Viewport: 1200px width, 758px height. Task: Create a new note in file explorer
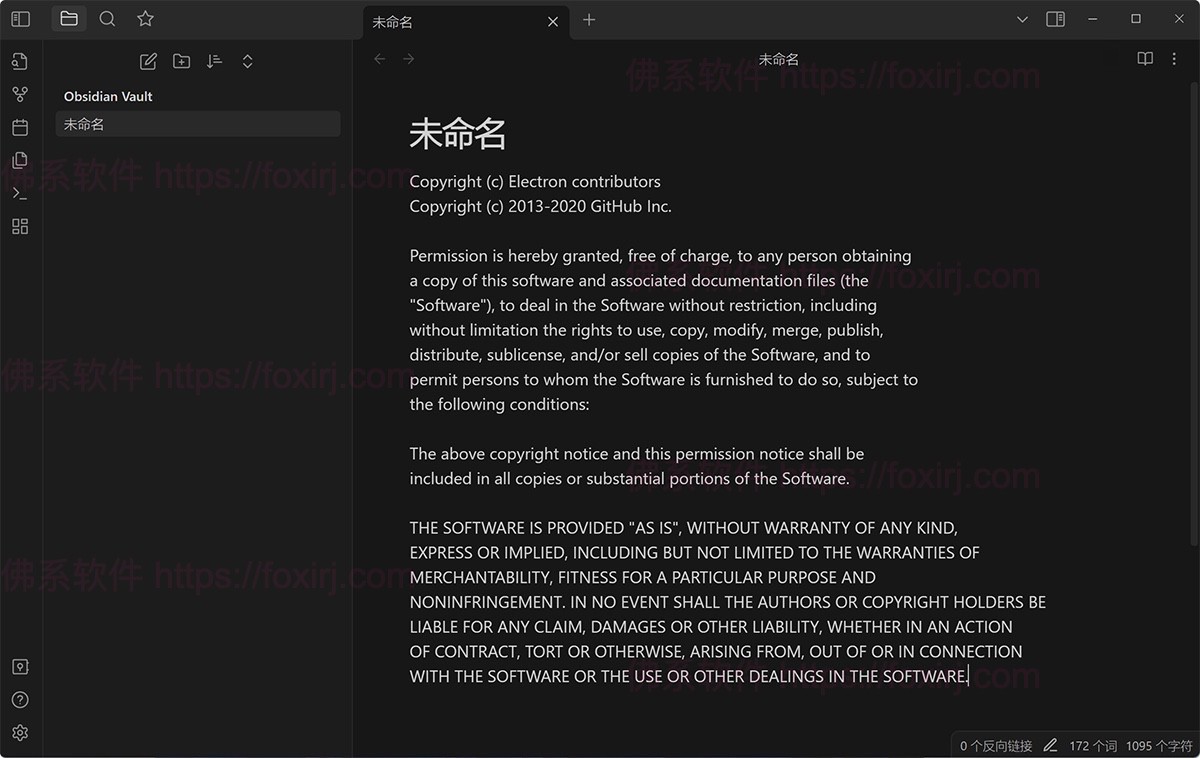pos(148,61)
